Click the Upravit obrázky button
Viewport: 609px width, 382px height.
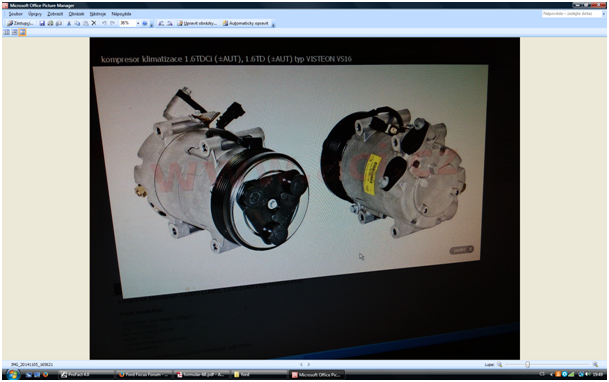coord(197,23)
